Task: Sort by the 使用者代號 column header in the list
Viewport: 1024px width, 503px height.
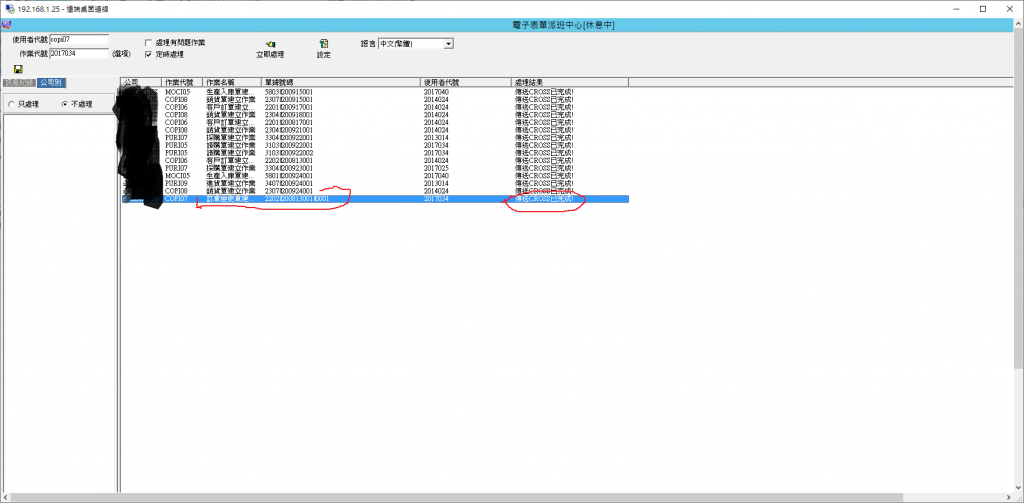Action: click(466, 82)
